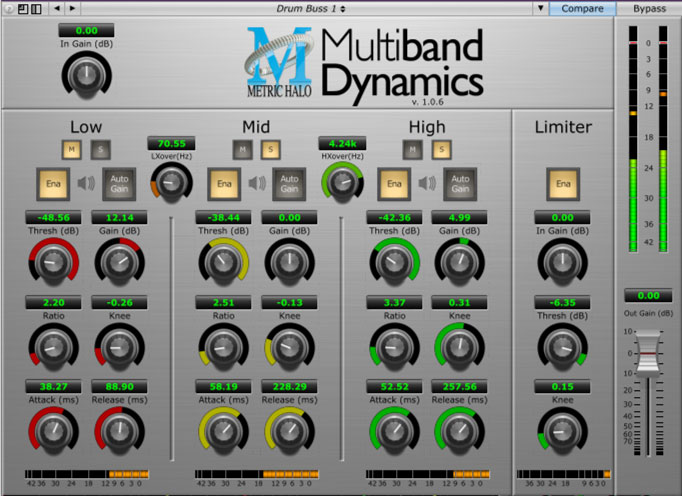Viewport: 682px width, 496px height.
Task: Click the Low band Ratio knob
Action: coord(53,347)
